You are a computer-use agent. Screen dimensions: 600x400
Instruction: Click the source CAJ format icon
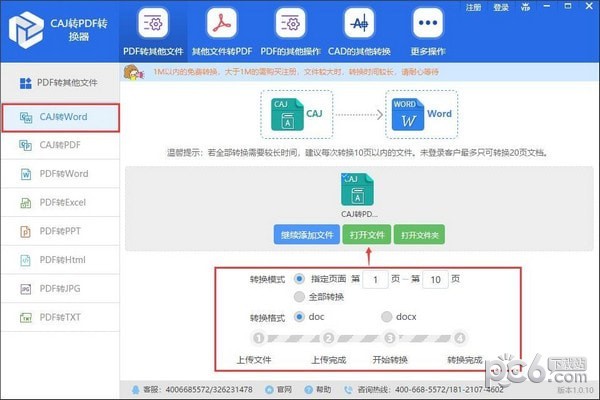coord(287,114)
